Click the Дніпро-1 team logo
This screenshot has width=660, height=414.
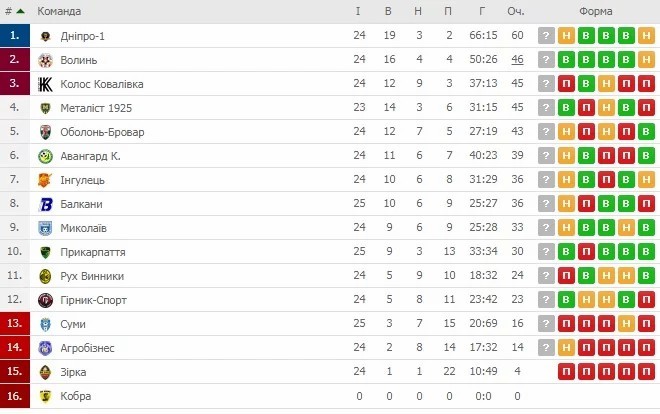point(45,36)
